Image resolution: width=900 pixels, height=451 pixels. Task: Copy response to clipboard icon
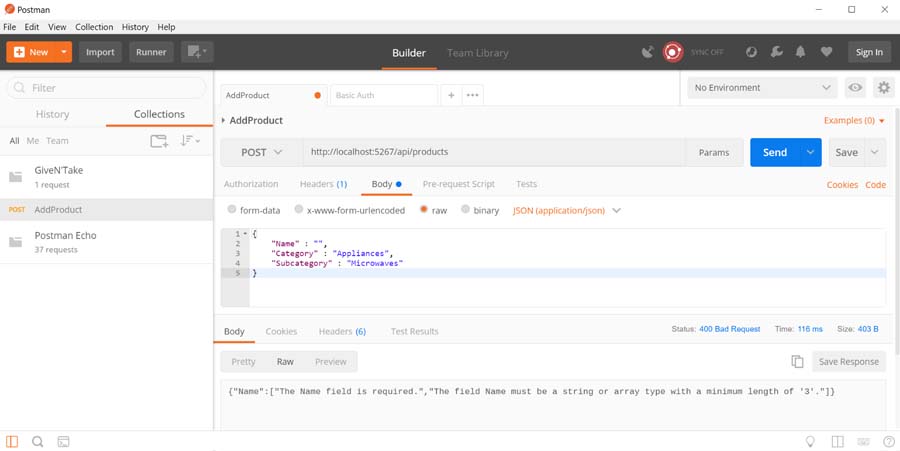(x=797, y=362)
